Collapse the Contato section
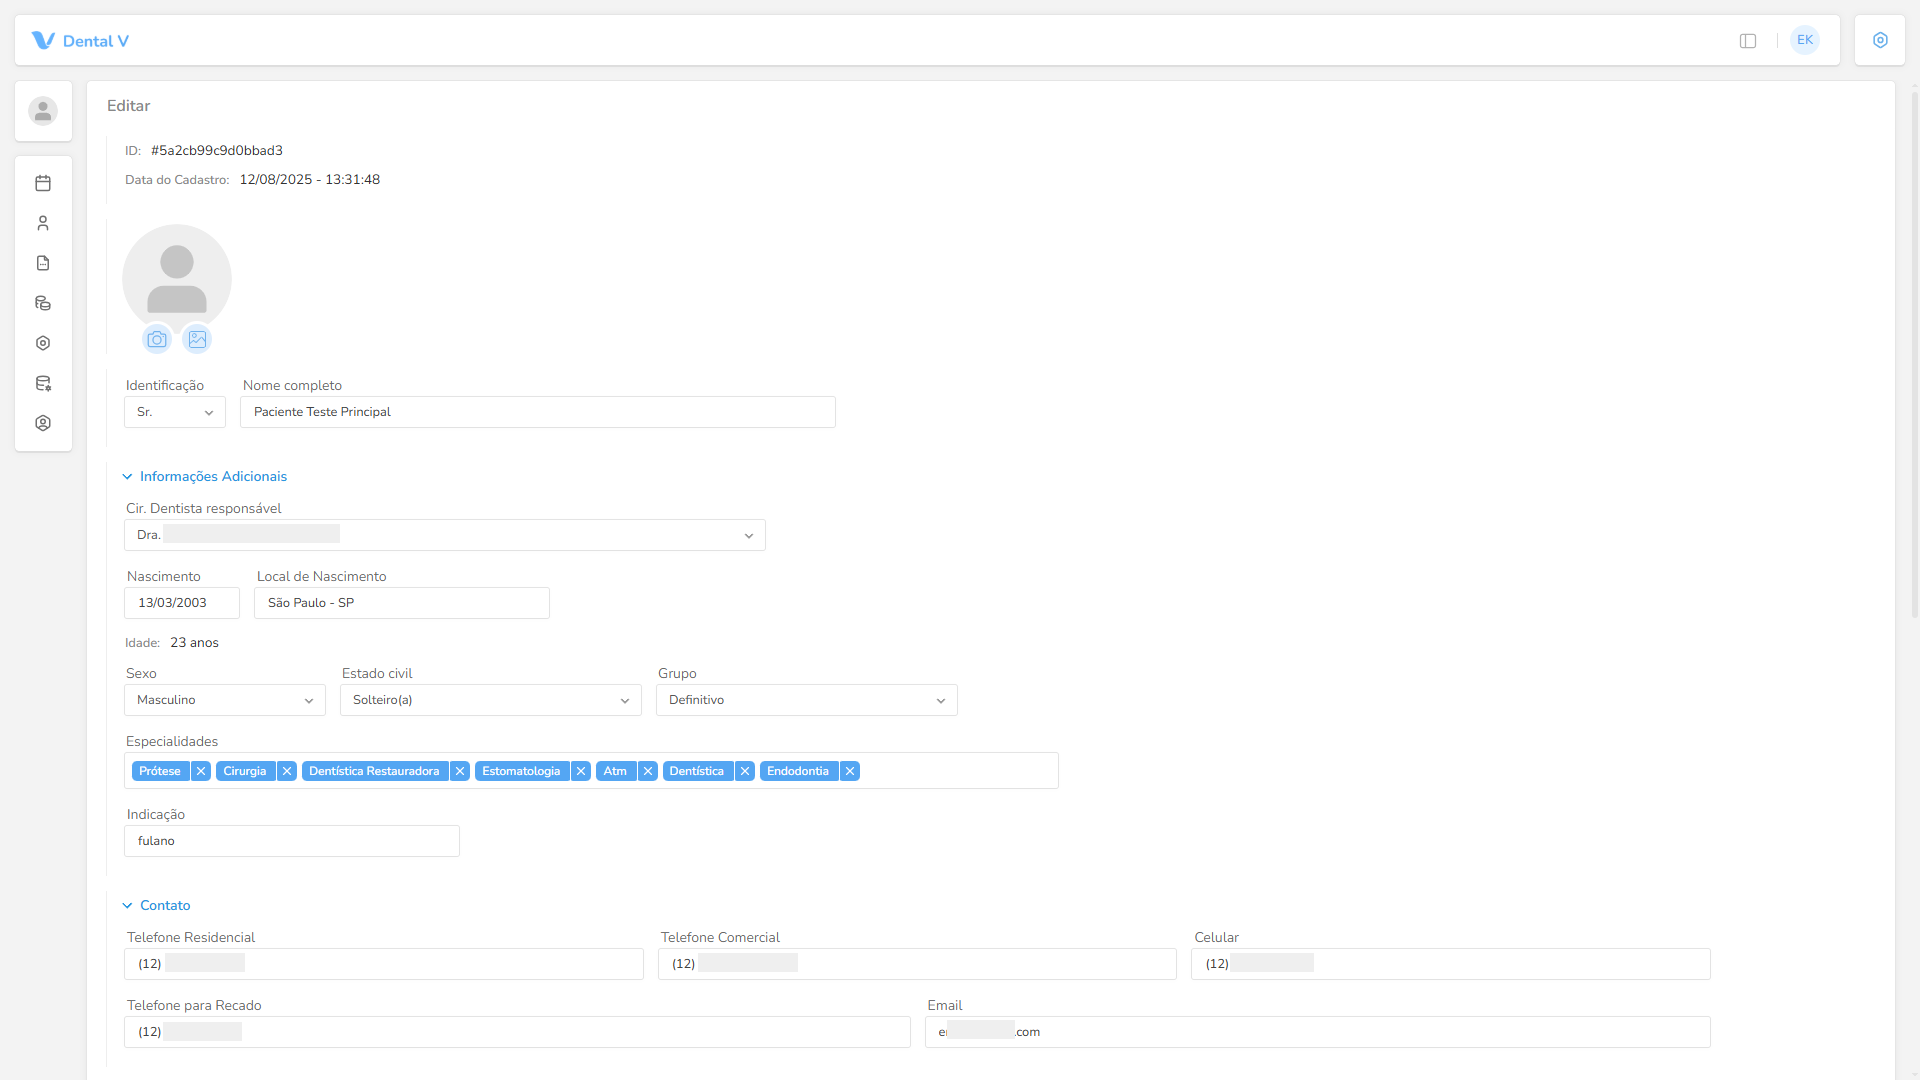Viewport: 1920px width, 1080px height. tap(156, 906)
